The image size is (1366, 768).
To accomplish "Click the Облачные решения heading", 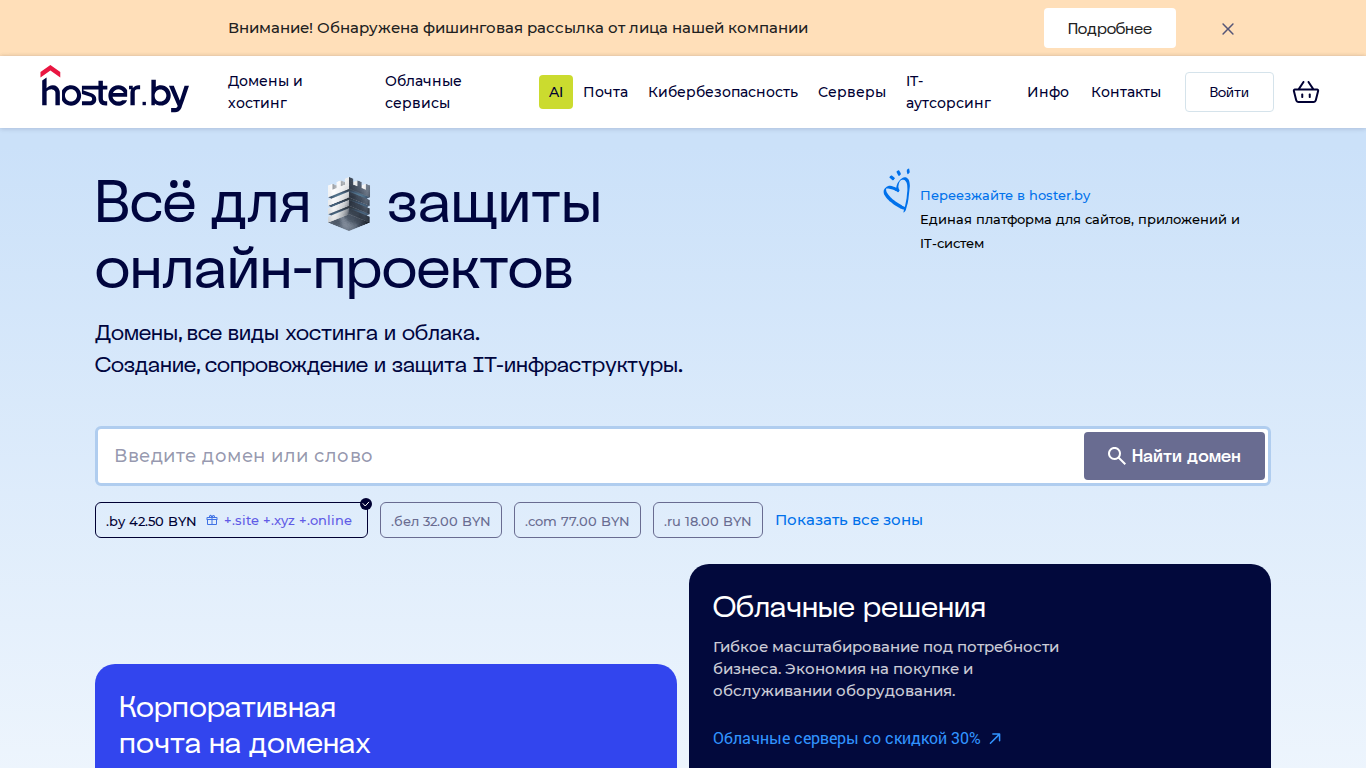I will (x=849, y=607).
